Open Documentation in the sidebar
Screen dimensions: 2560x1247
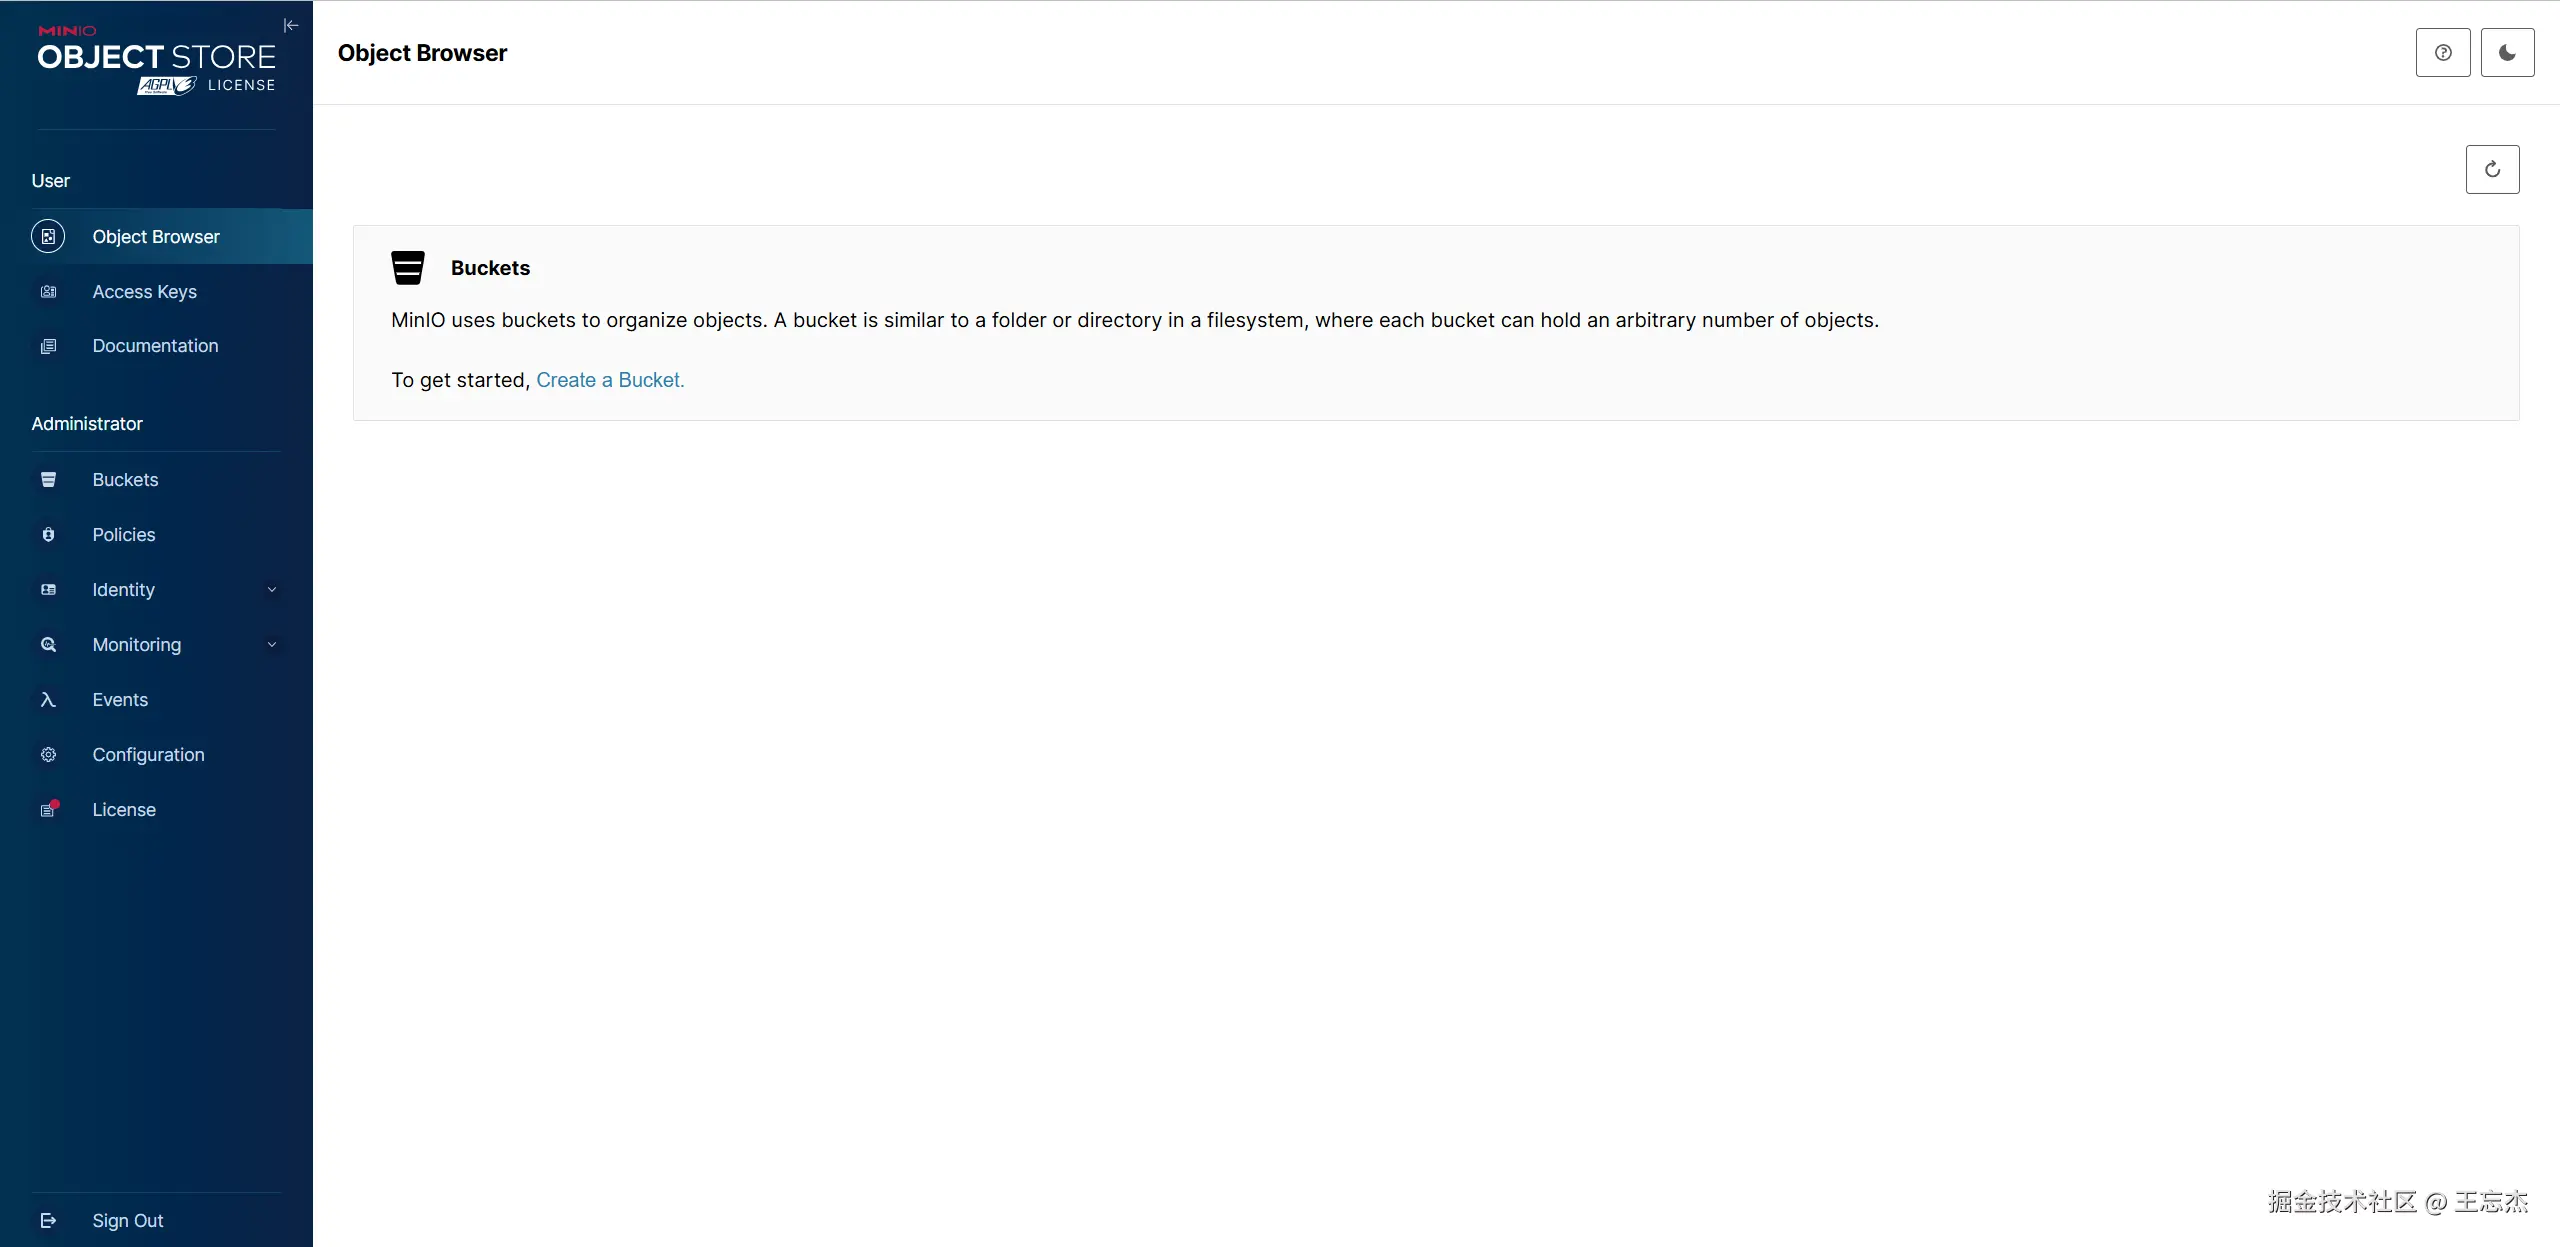(155, 346)
